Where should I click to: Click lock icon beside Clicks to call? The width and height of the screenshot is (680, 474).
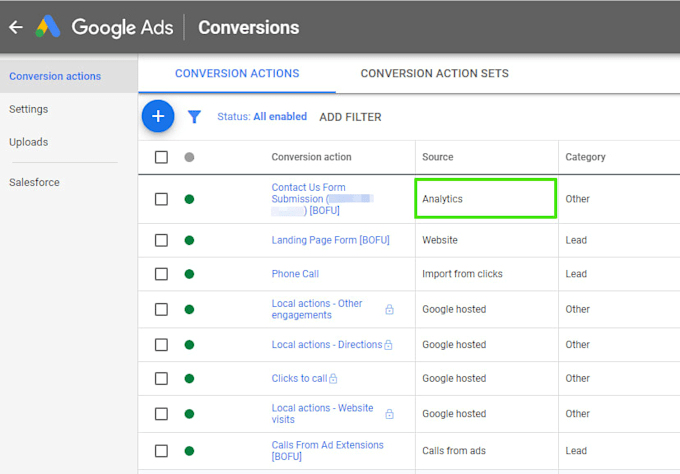click(x=333, y=379)
